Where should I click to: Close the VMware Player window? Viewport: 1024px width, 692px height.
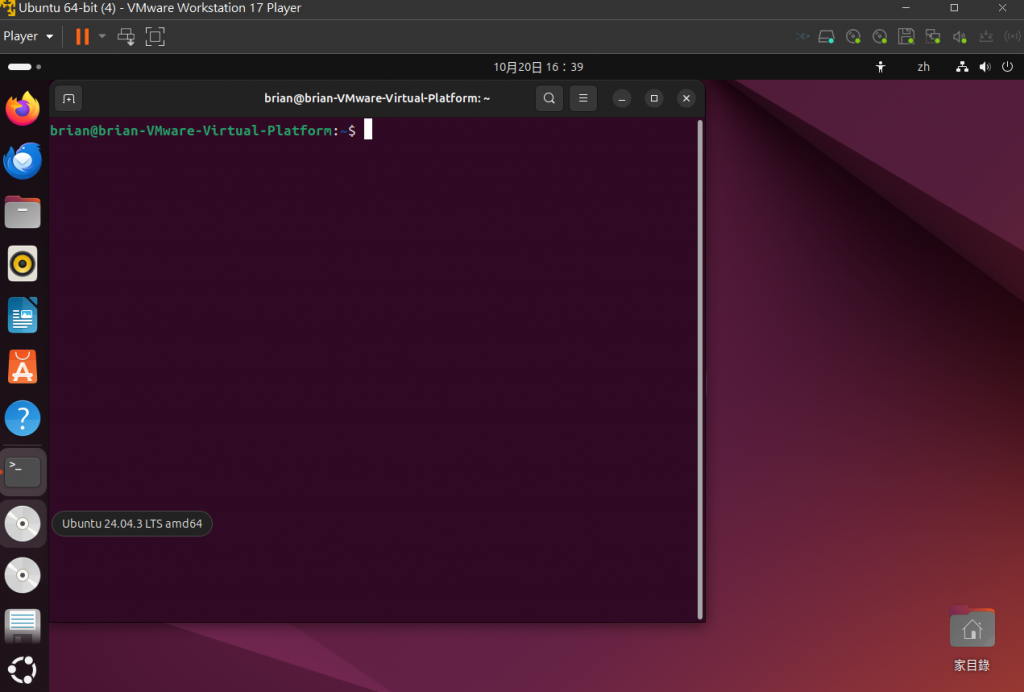pyautogui.click(x=1002, y=8)
